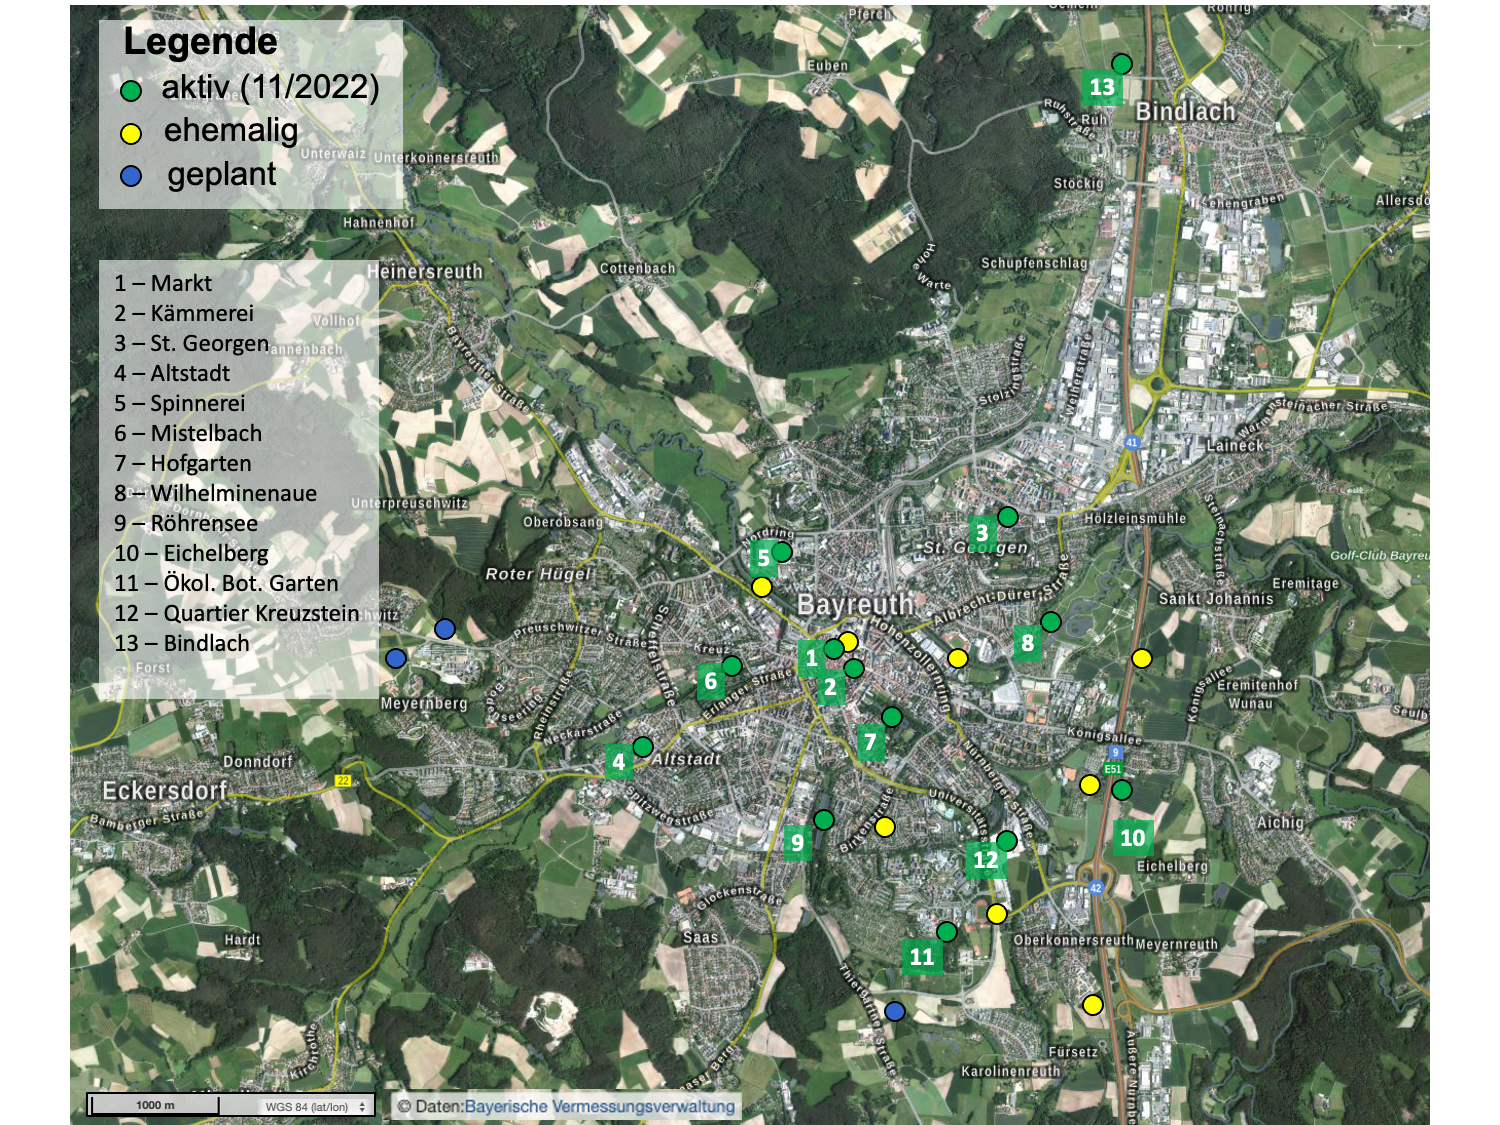Click list entry '9 – Röhrensee'
1500x1125 pixels.
186,523
